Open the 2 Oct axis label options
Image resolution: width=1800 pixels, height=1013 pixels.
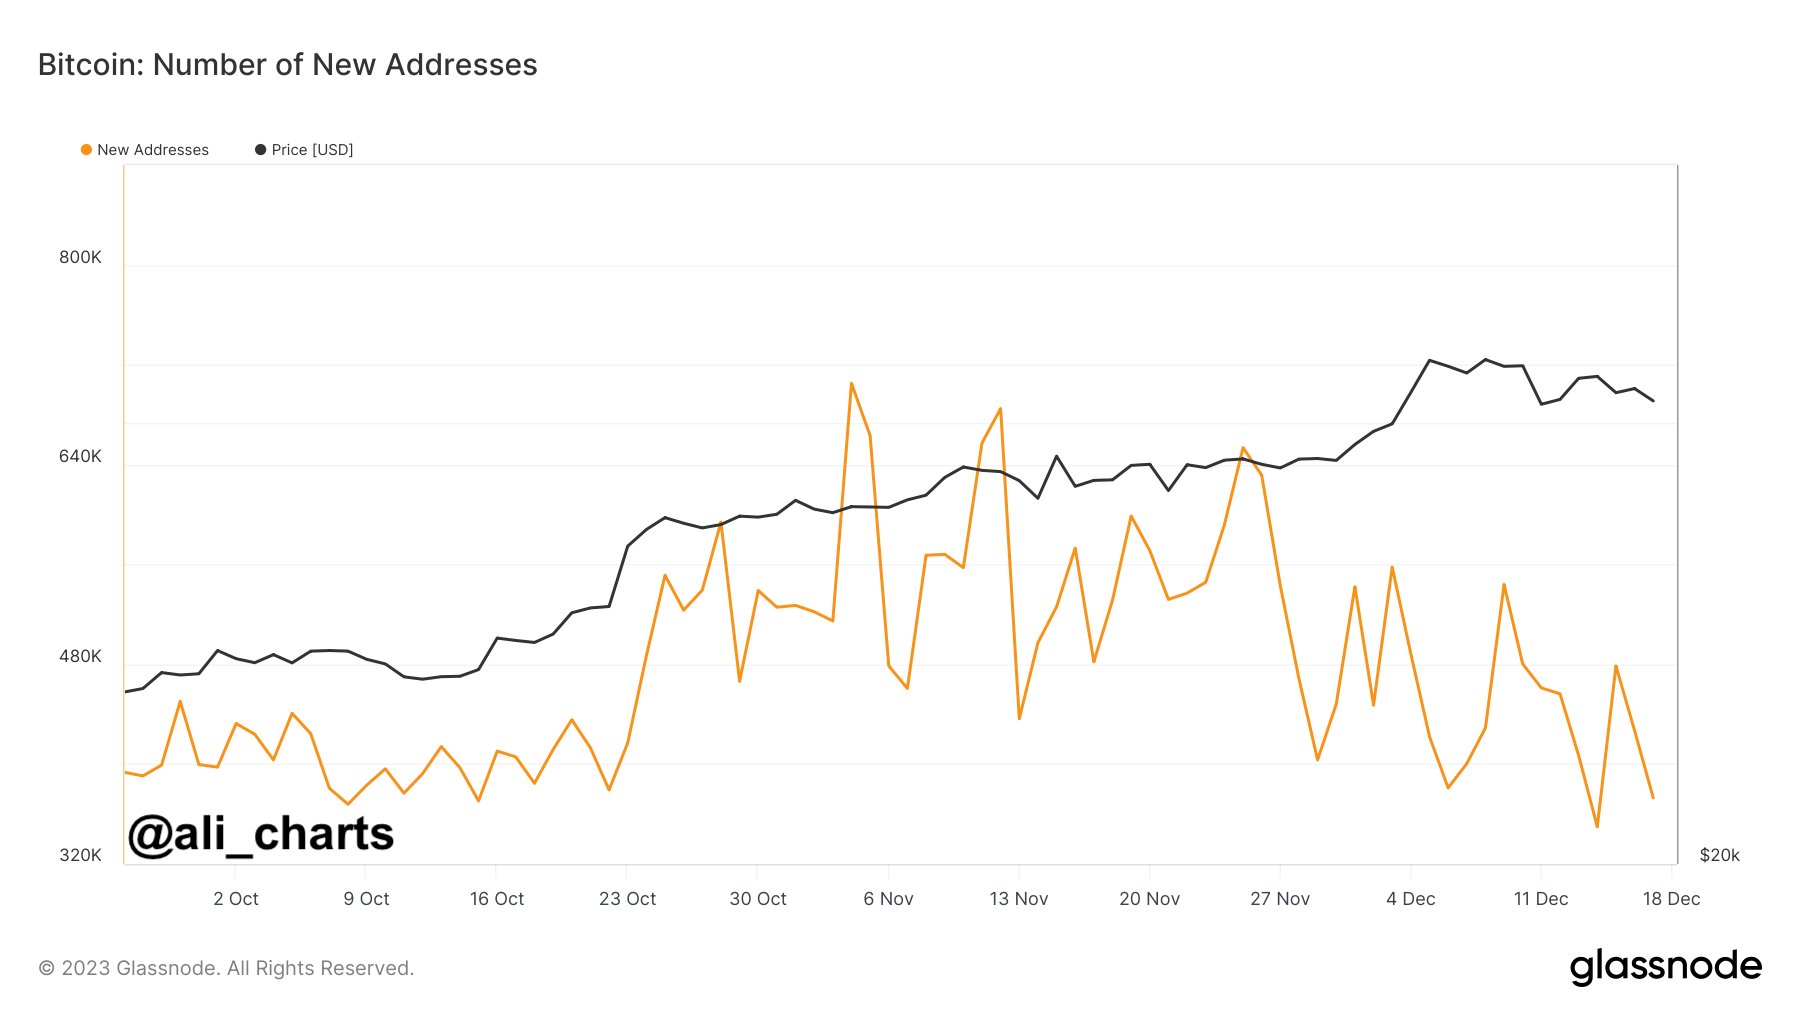coord(236,899)
